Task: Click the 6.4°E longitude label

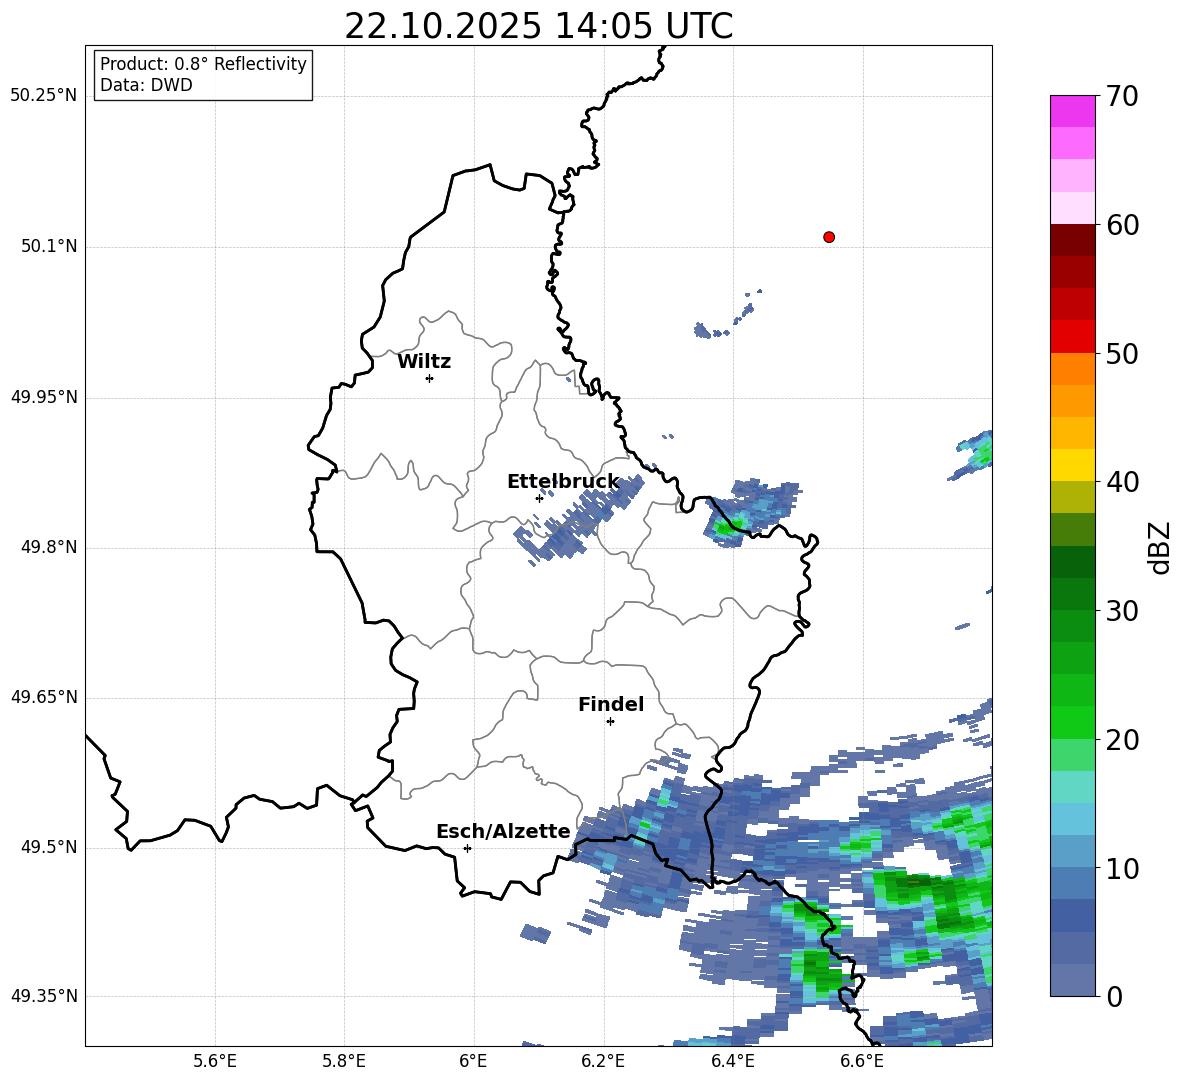Action: point(732,1061)
